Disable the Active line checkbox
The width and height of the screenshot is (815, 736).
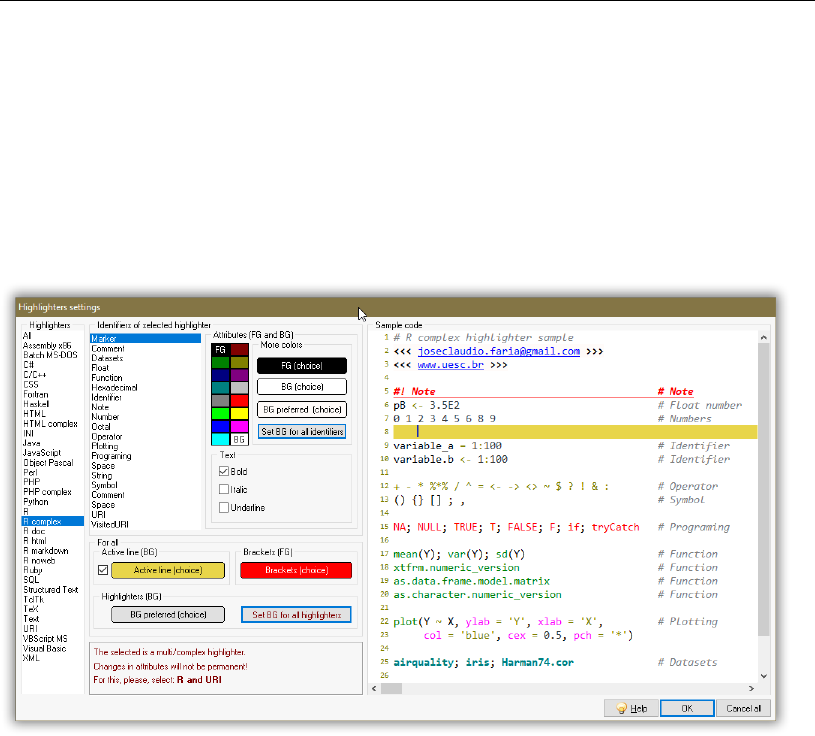(101, 570)
